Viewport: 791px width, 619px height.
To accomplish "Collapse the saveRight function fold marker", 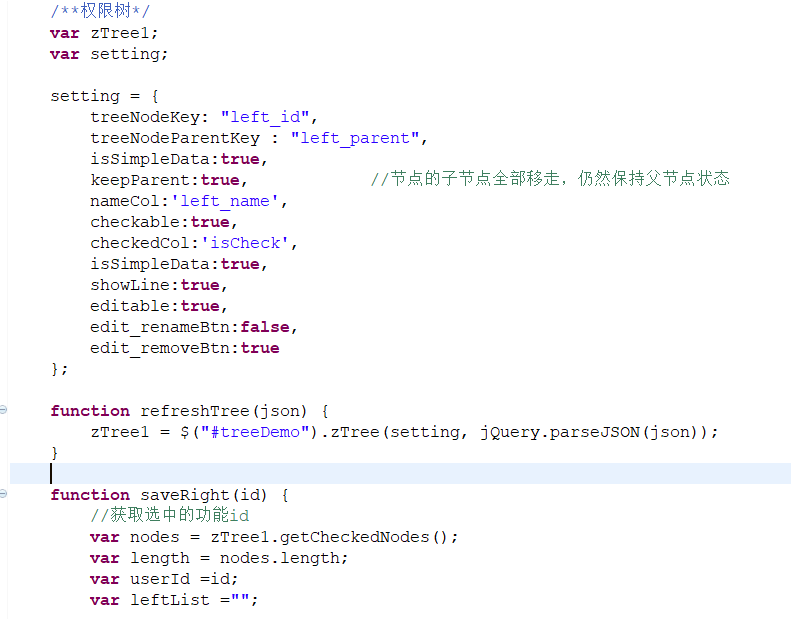I will [x=3, y=493].
